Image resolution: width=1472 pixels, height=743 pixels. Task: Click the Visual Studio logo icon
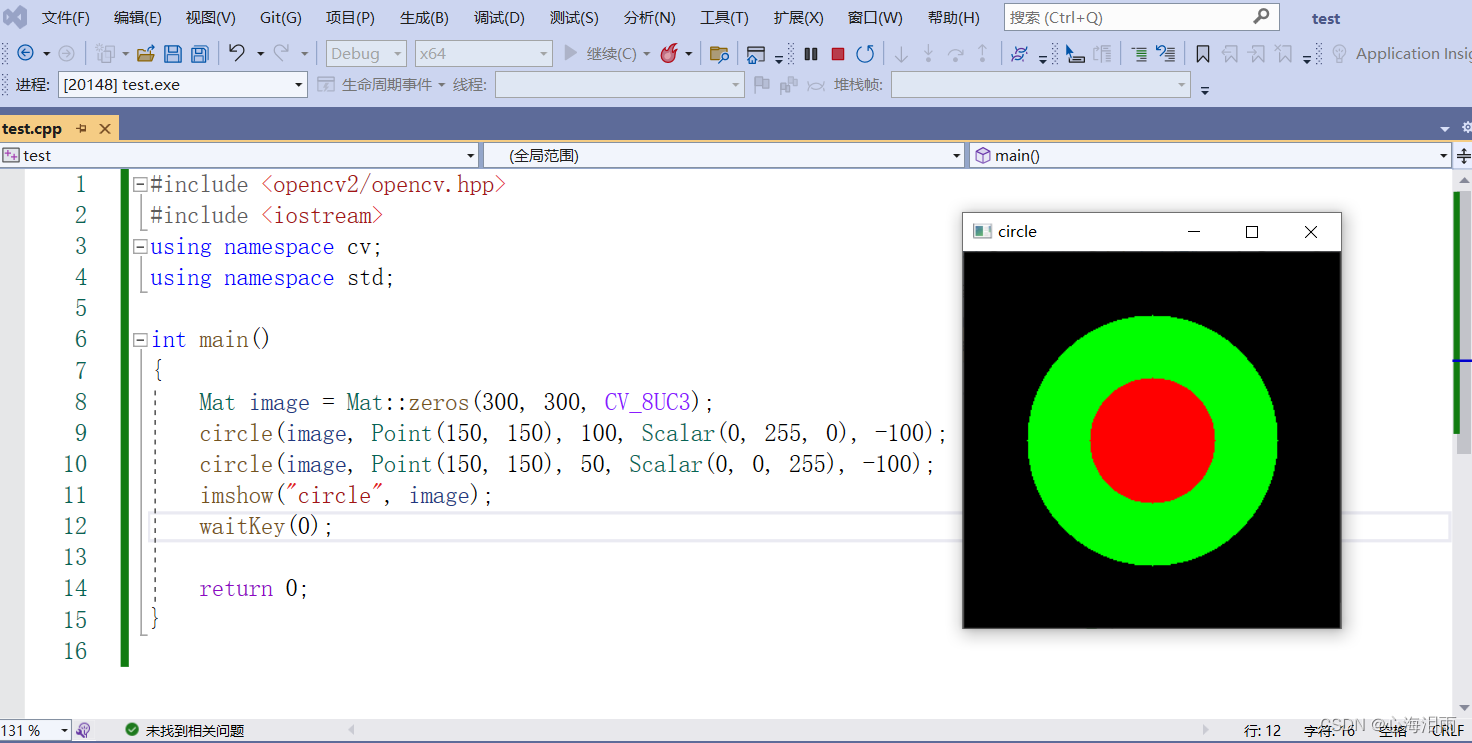coord(15,18)
